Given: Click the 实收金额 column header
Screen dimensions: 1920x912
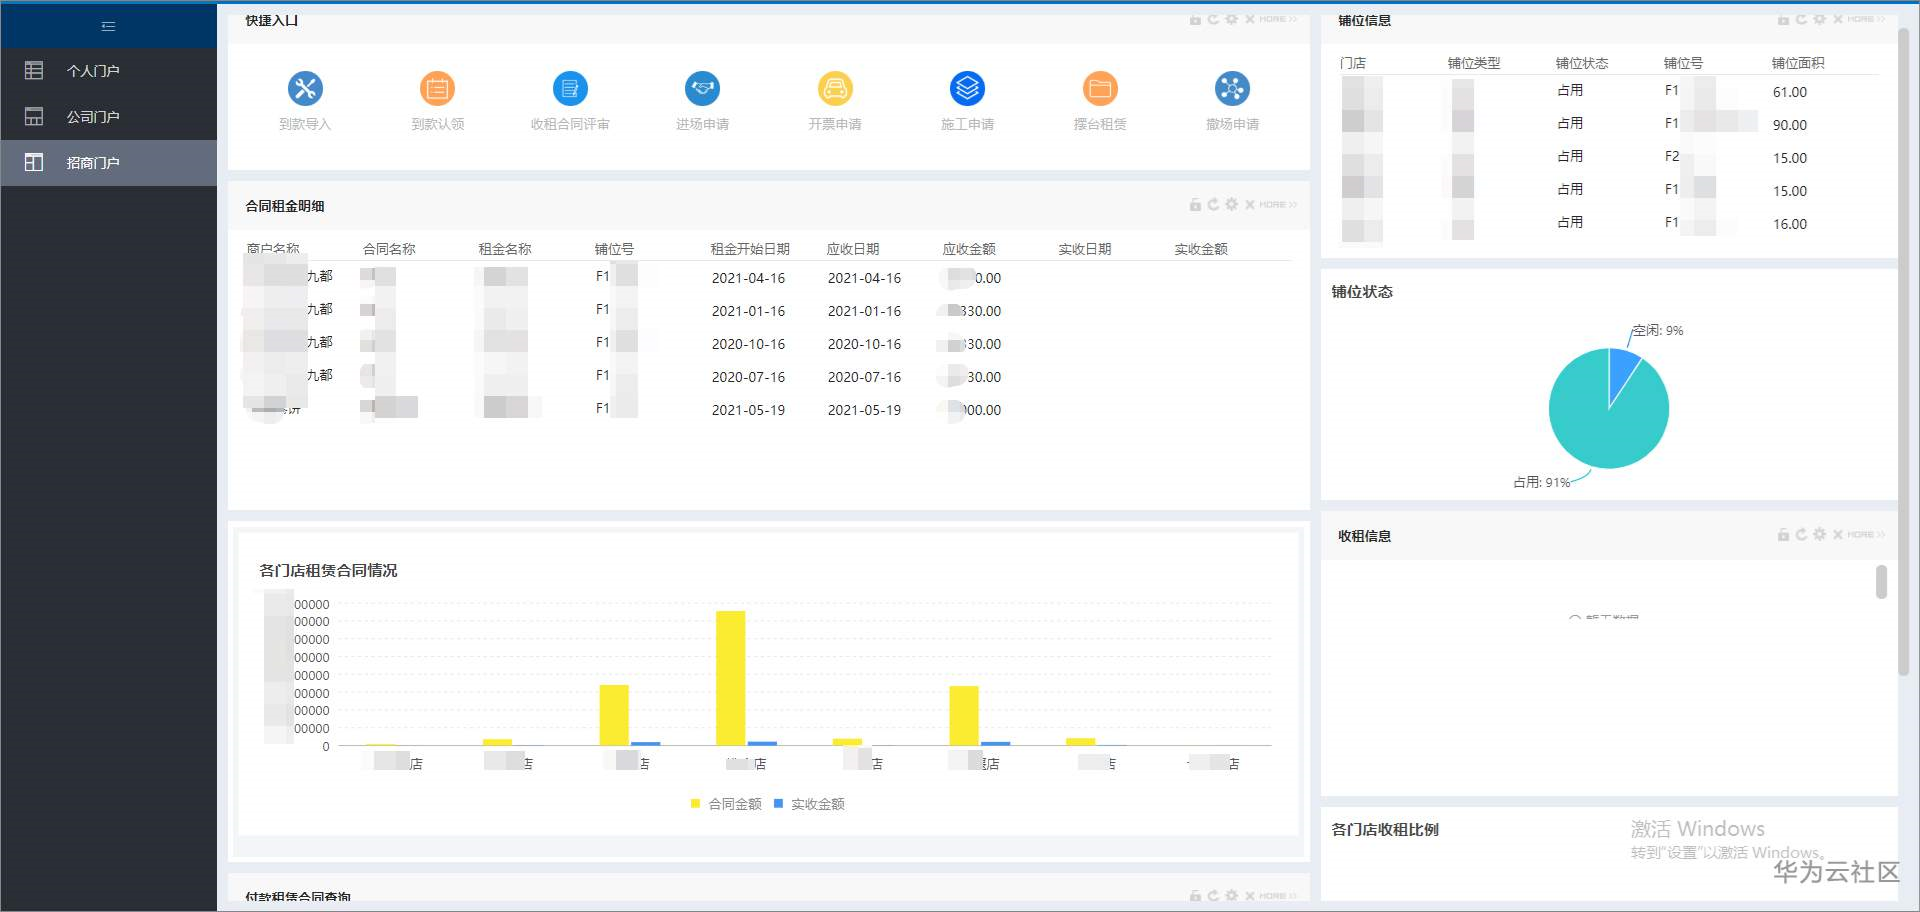Looking at the screenshot, I should 1201,249.
